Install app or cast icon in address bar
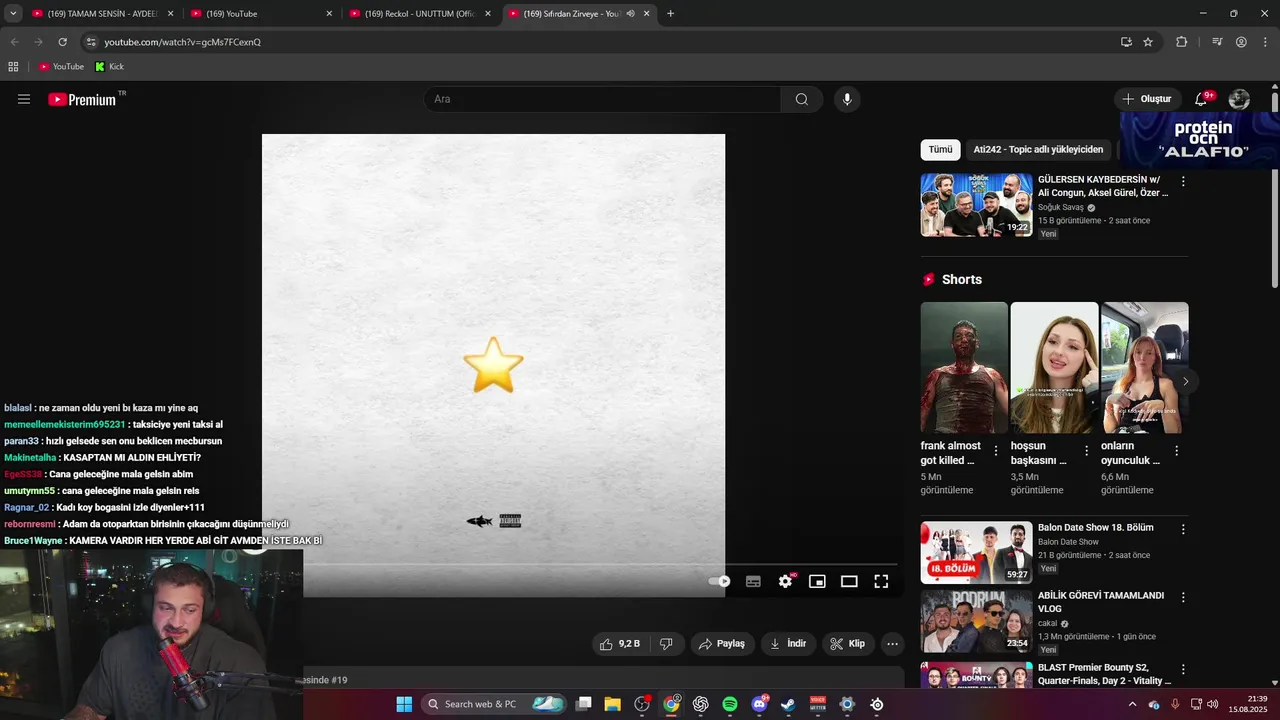Screen dimensions: 1280x720 click(1126, 42)
